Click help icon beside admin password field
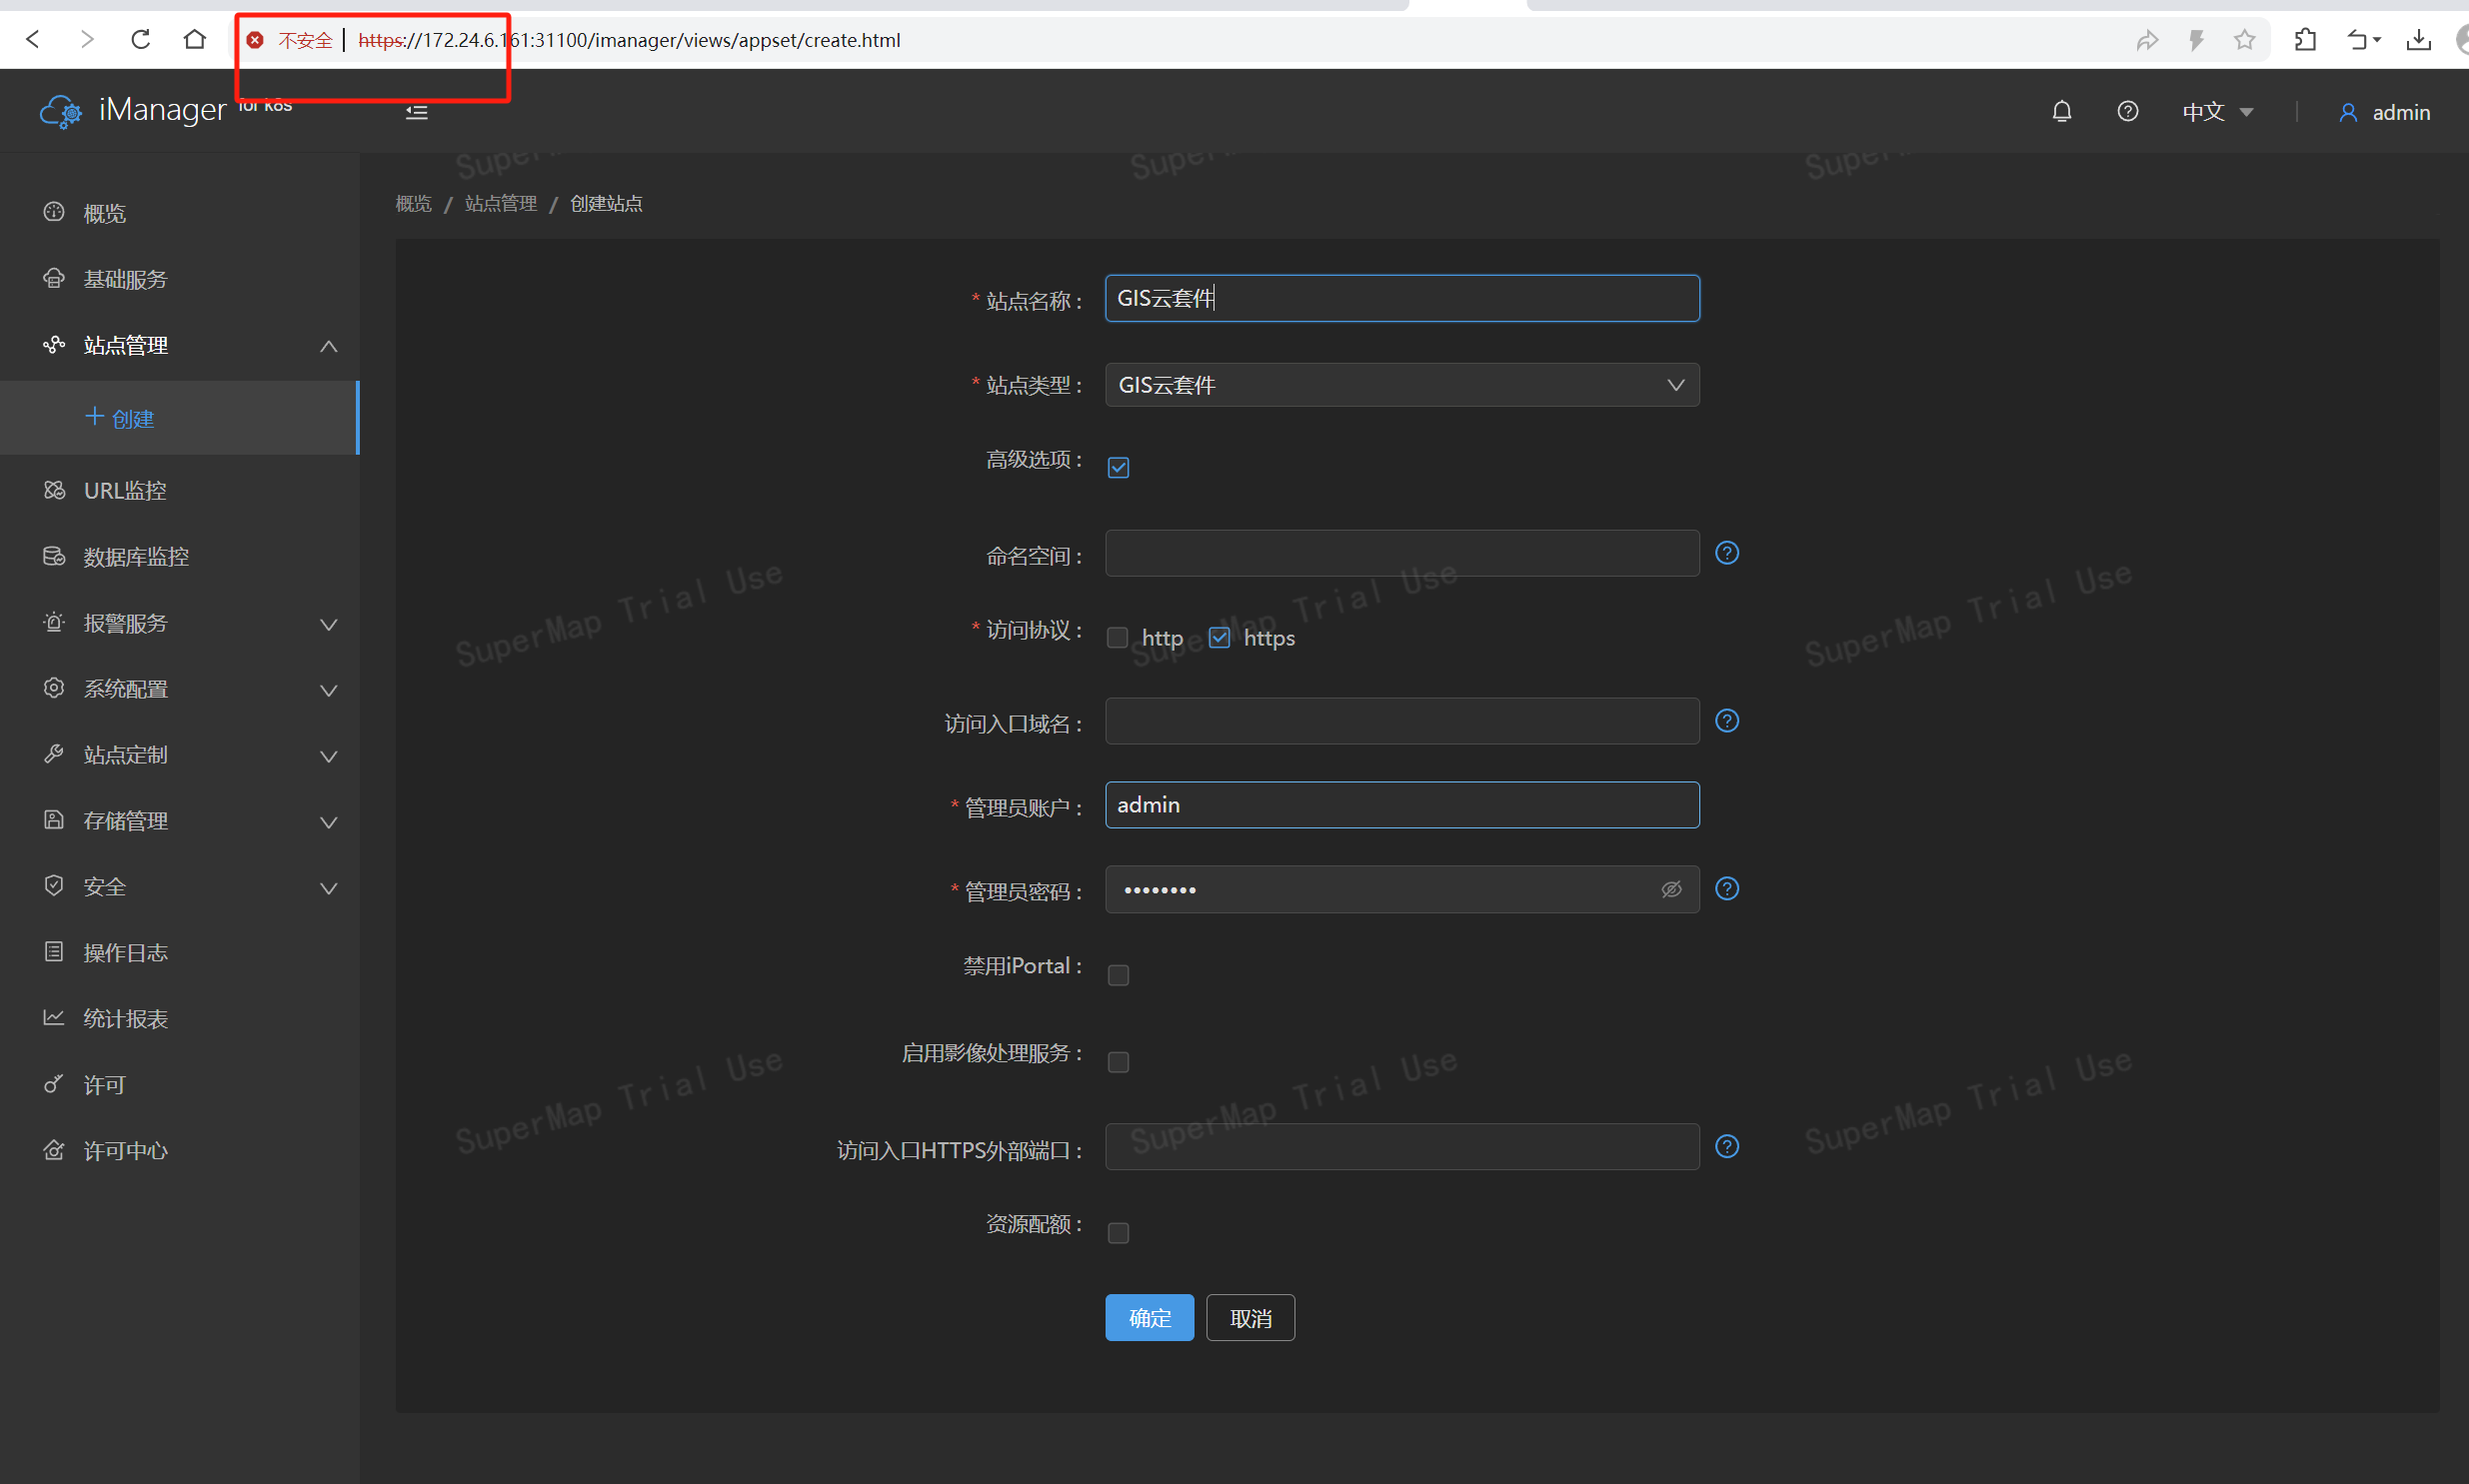The height and width of the screenshot is (1484, 2469). point(1726,889)
